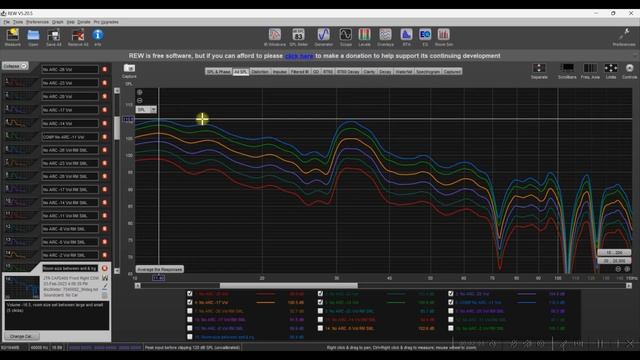Check trace 7 No ARC -26 Vol RM SML

[189, 311]
